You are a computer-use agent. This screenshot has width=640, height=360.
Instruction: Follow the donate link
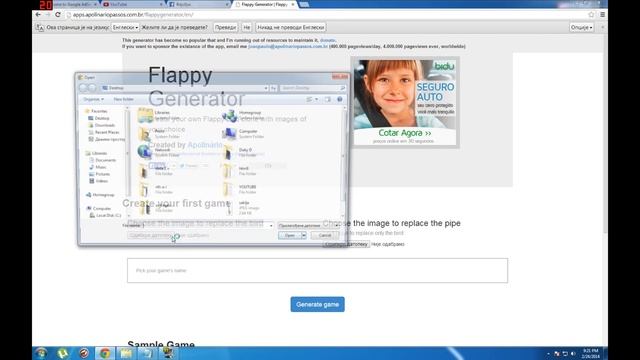[327, 40]
